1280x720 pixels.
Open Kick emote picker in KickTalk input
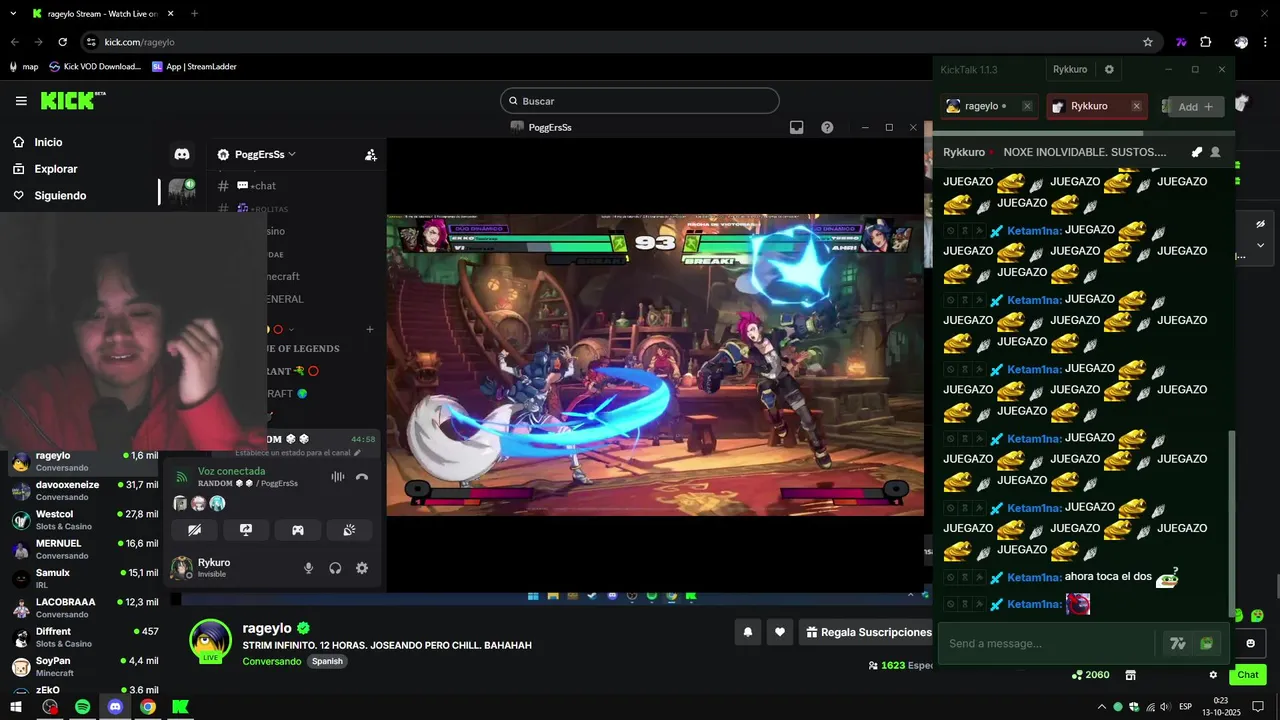click(1207, 644)
